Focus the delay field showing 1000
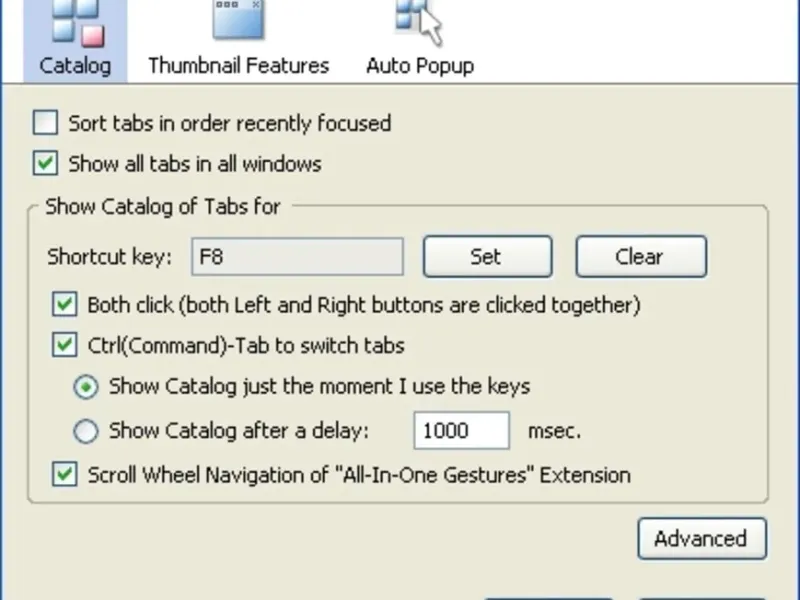The image size is (800, 600). [x=461, y=432]
